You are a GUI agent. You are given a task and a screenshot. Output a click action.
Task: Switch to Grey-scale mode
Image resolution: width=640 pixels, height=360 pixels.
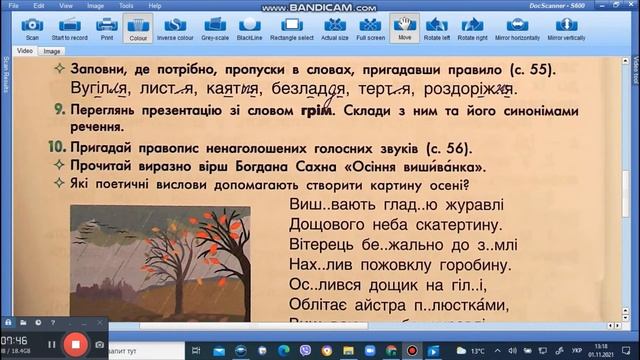(x=215, y=29)
